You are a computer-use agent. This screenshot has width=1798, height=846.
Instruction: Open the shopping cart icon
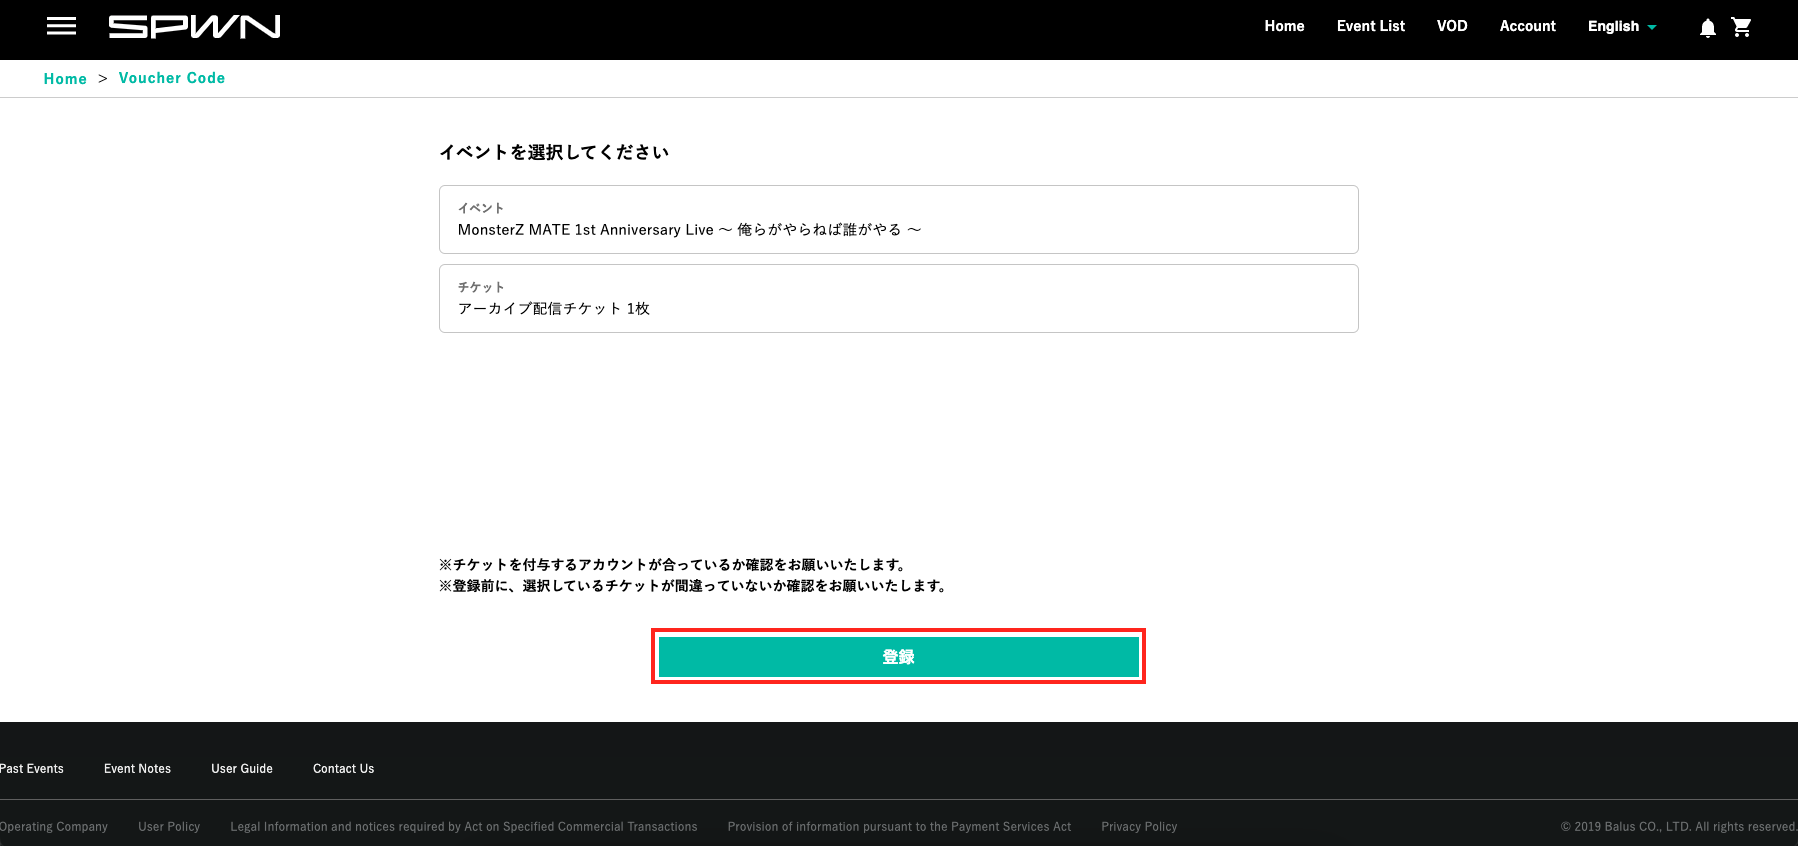tap(1742, 27)
